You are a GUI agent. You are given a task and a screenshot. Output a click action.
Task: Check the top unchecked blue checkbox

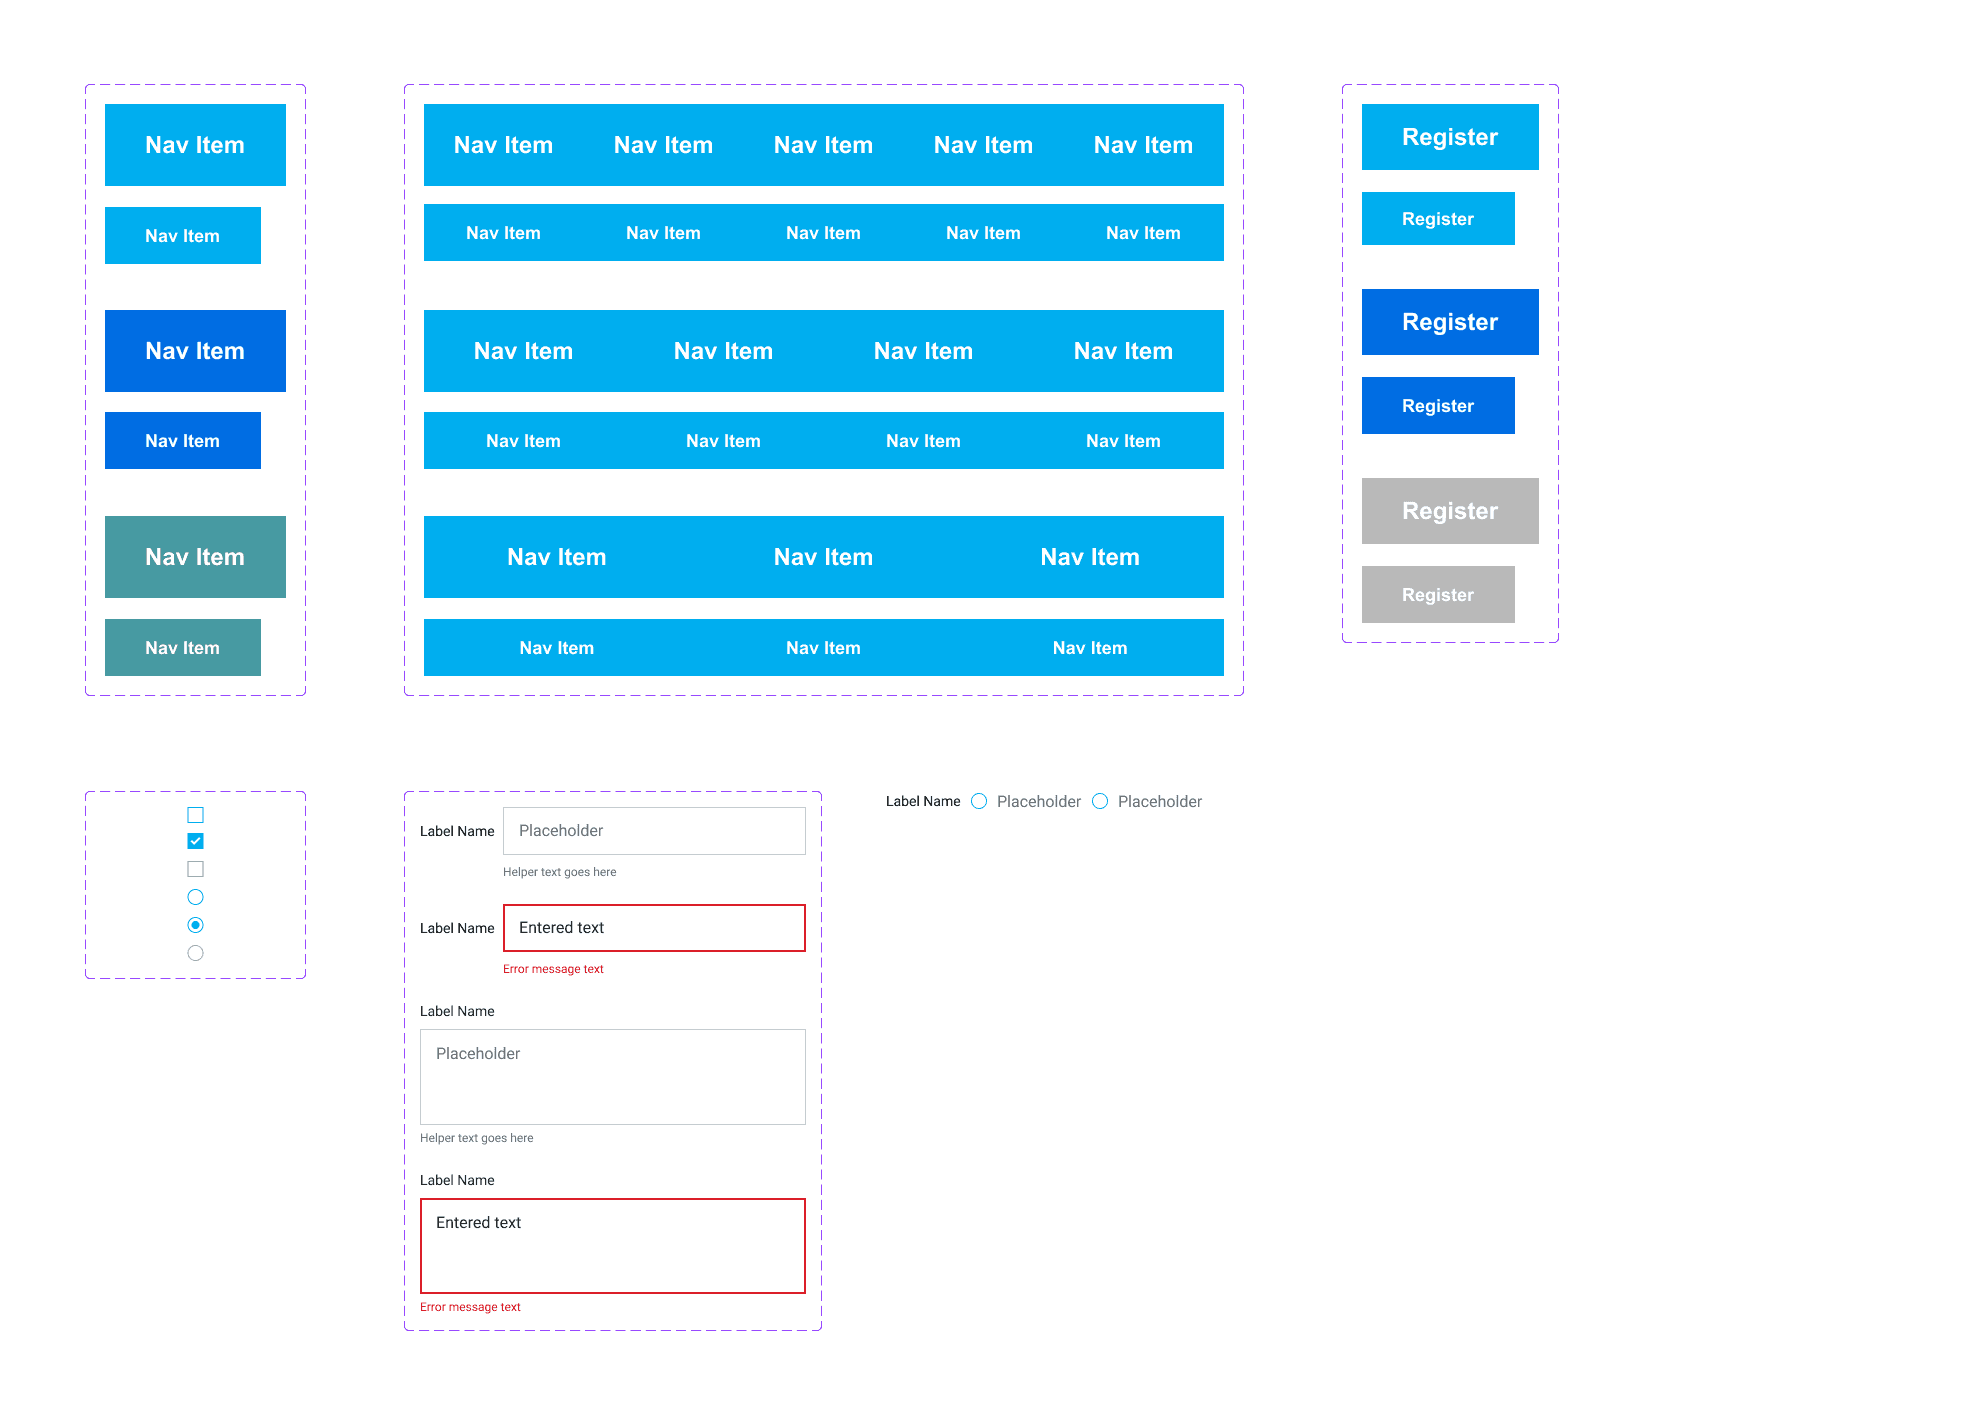[195, 815]
